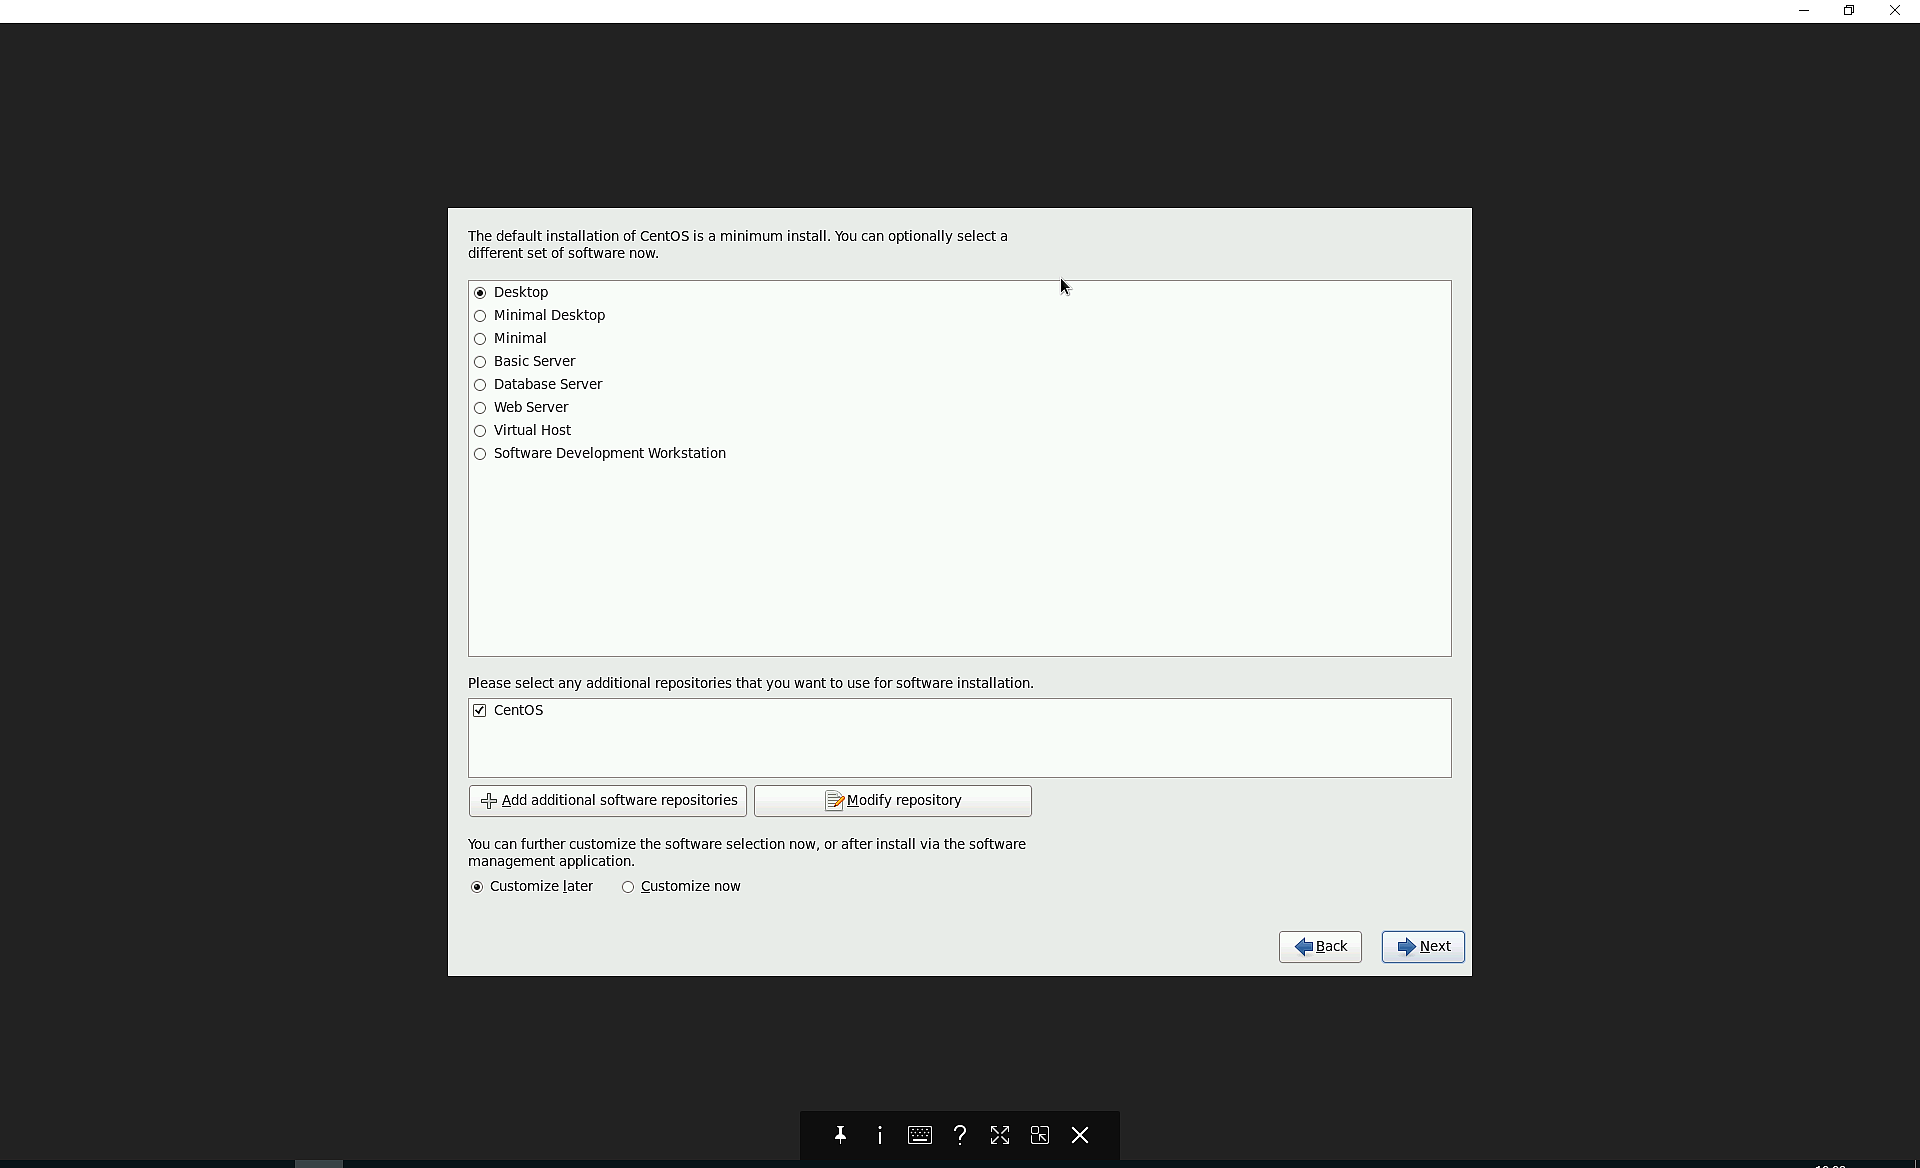Click the scale-to-window icon in the console toolbar
The height and width of the screenshot is (1168, 1920).
[1040, 1135]
